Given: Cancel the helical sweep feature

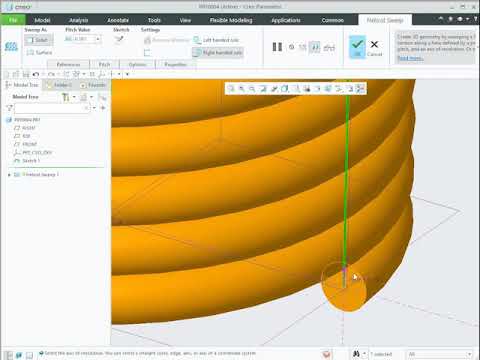Looking at the screenshot, I should tap(374, 48).
